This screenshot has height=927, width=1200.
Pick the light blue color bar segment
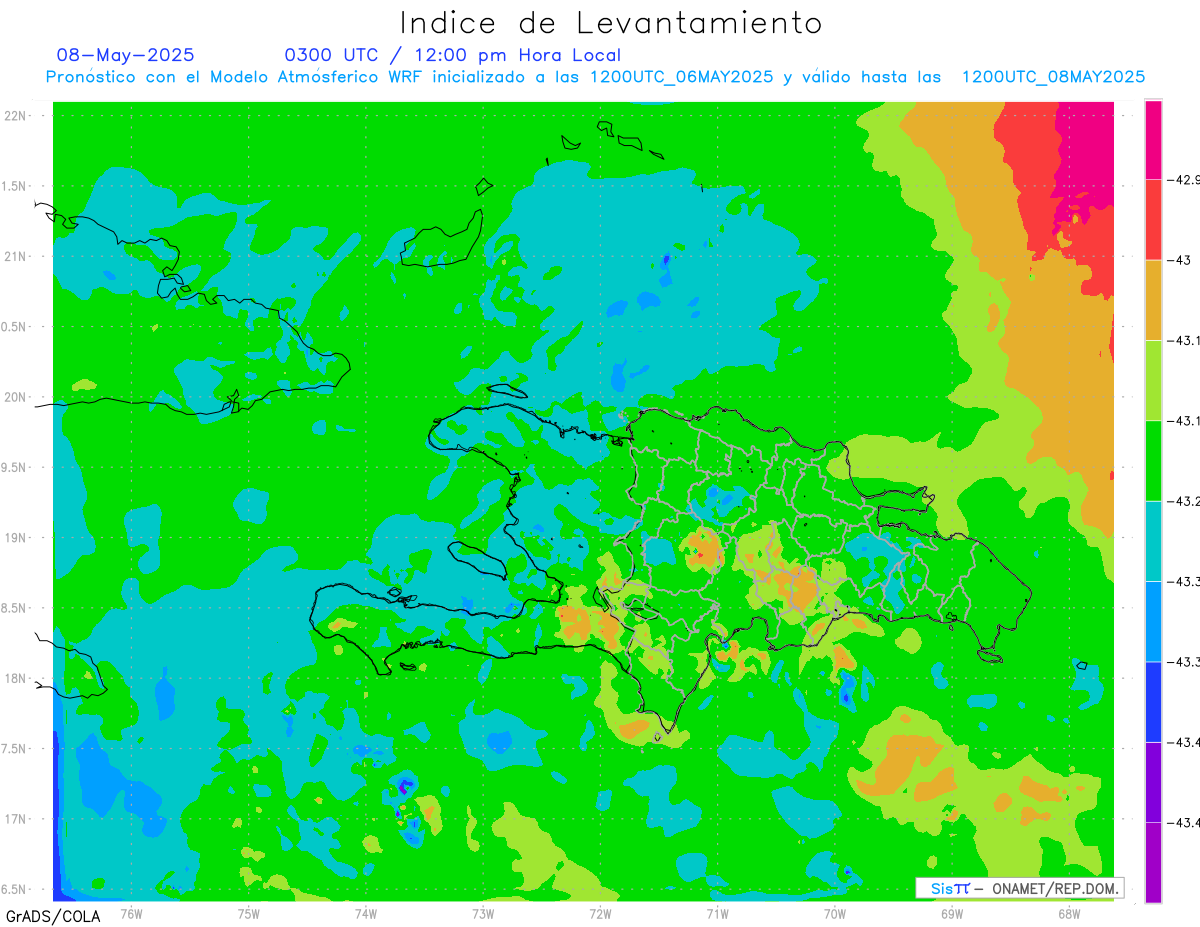click(1153, 621)
